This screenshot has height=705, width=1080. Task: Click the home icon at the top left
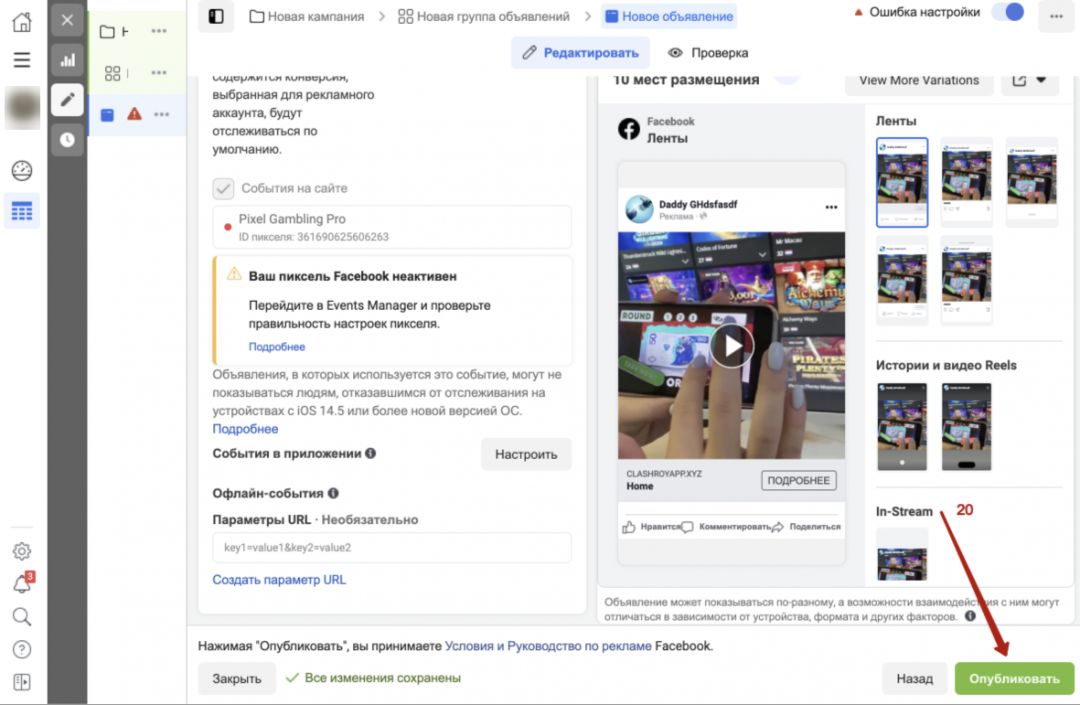tap(22, 20)
